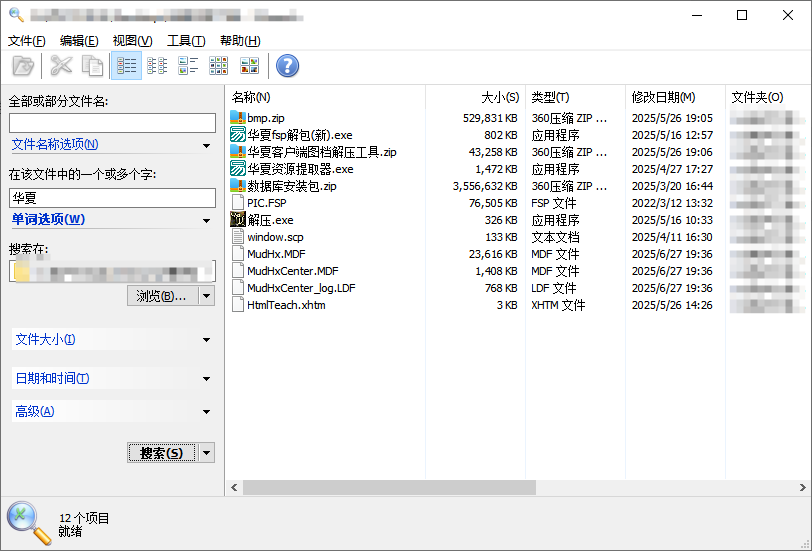The width and height of the screenshot is (812, 551).
Task: Click the 文件大小(I) link
Action: (x=46, y=339)
